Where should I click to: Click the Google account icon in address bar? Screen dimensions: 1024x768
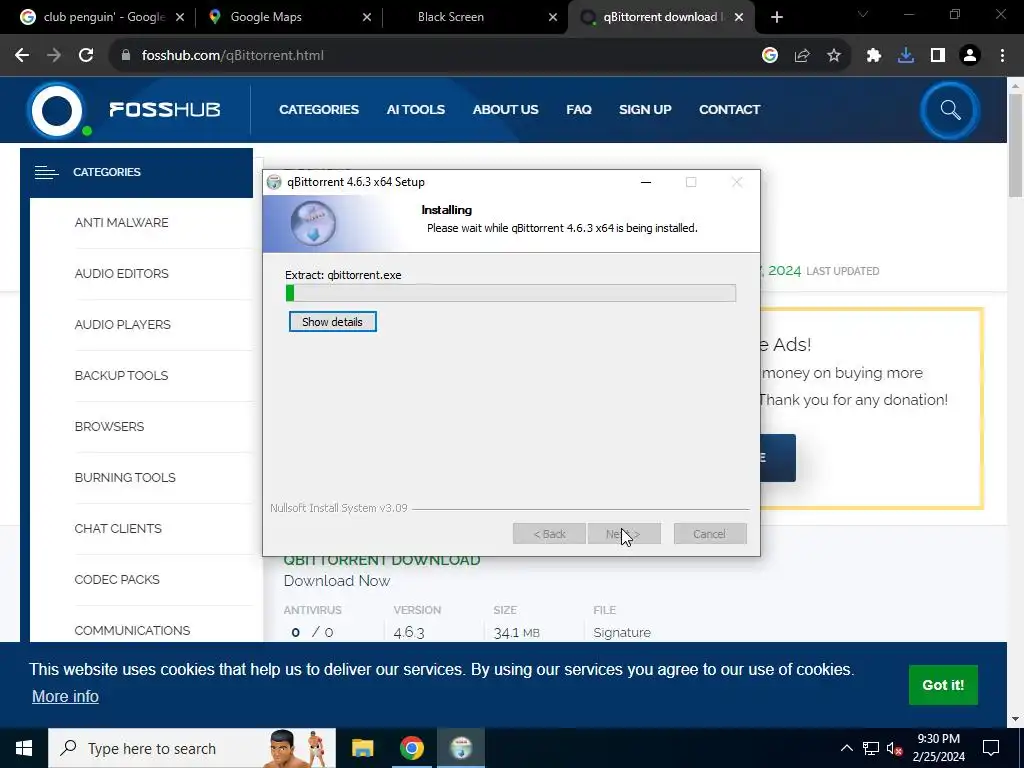click(x=770, y=56)
